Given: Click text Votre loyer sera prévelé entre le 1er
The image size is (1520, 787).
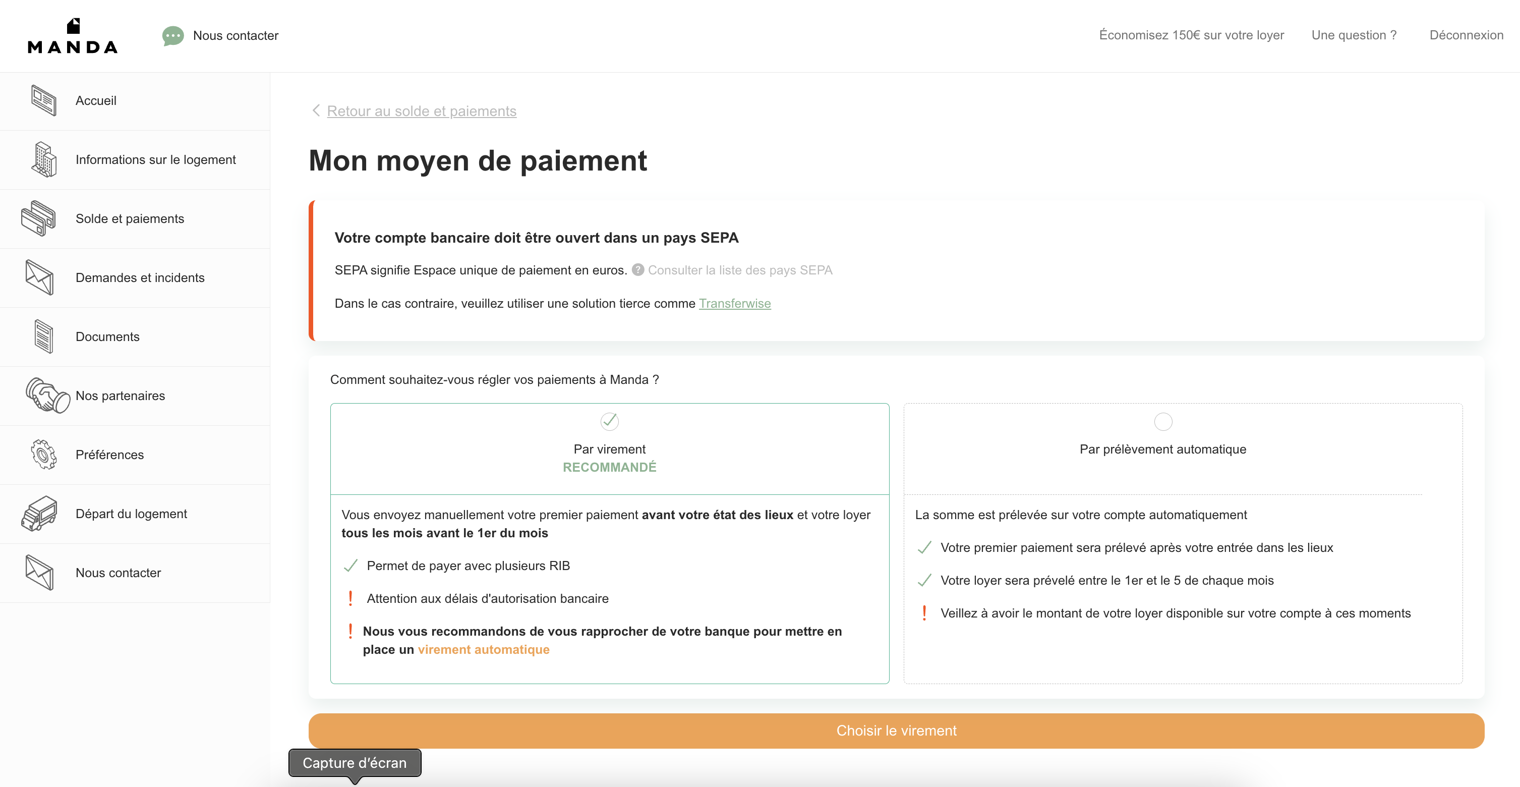Looking at the screenshot, I should [1107, 581].
